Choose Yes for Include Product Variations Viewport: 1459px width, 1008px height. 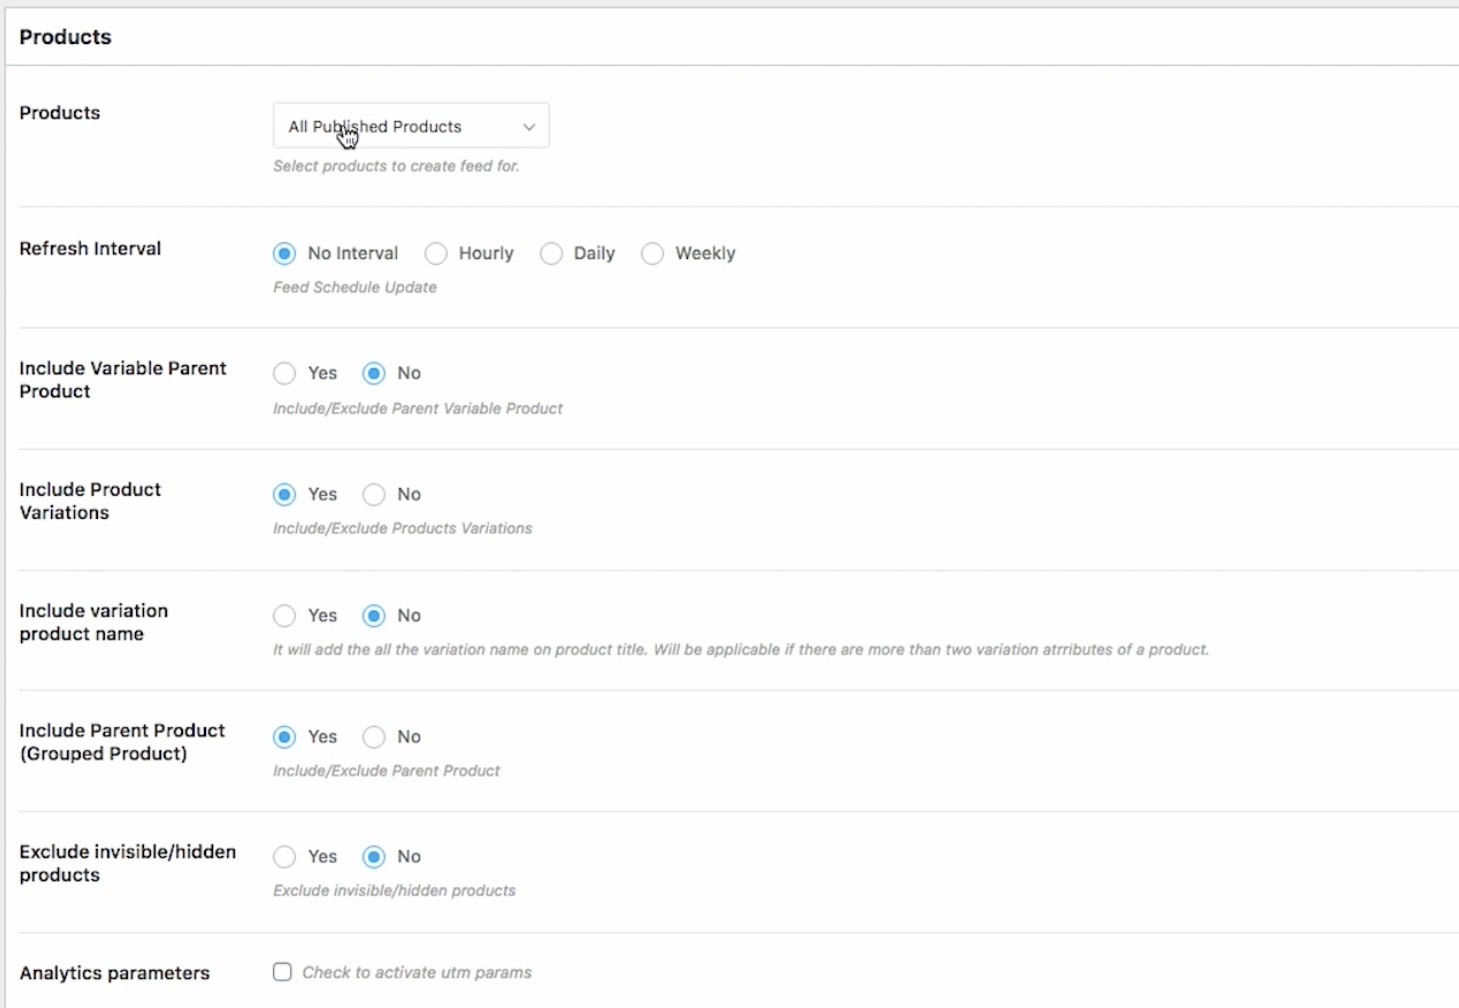coord(285,495)
